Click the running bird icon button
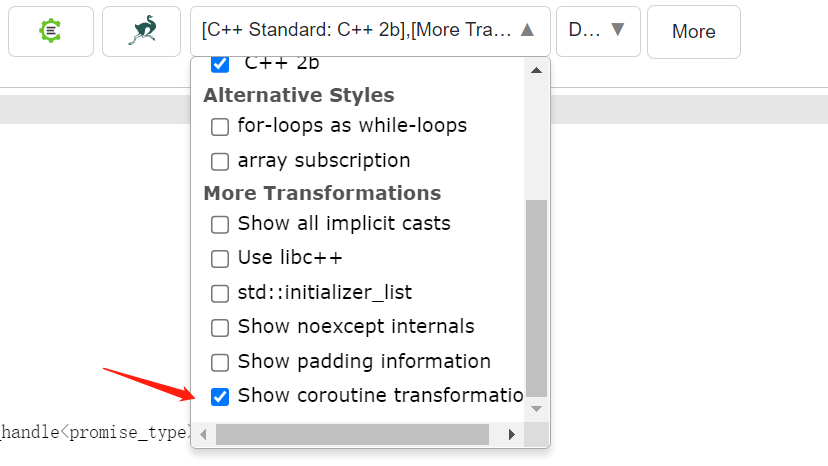Image resolution: width=828 pixels, height=466 pixels. tap(141, 31)
